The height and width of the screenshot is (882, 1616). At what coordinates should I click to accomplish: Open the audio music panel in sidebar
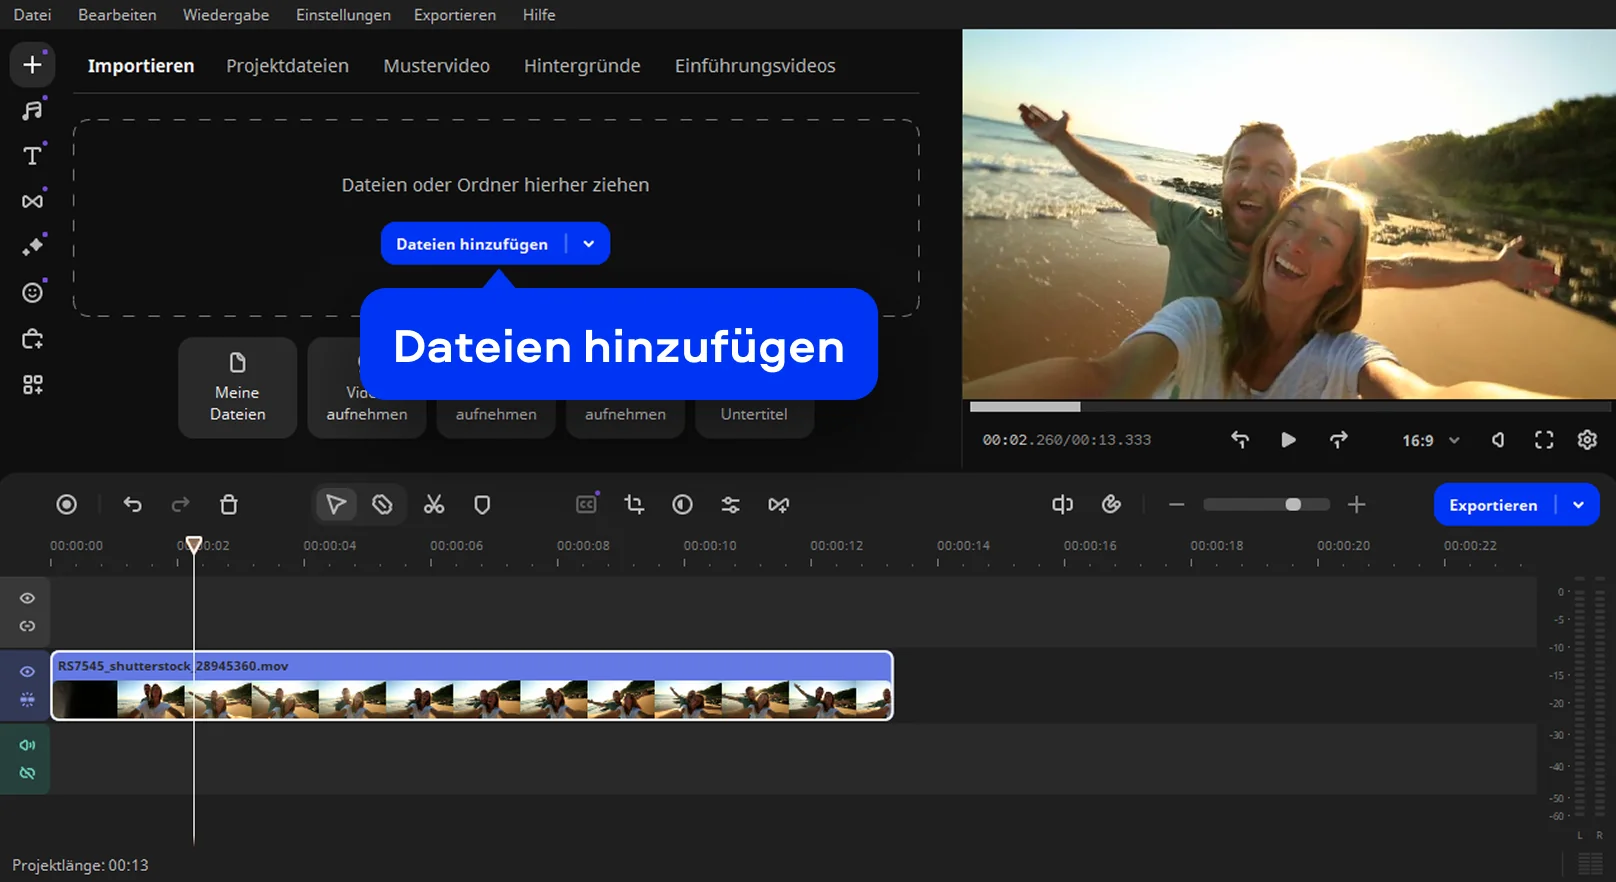click(x=32, y=111)
